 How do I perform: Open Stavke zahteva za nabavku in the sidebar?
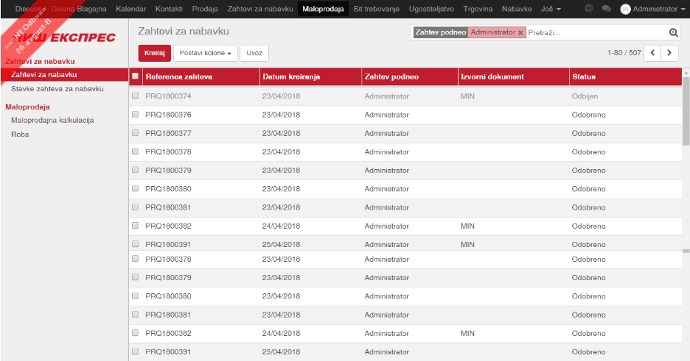tap(57, 88)
